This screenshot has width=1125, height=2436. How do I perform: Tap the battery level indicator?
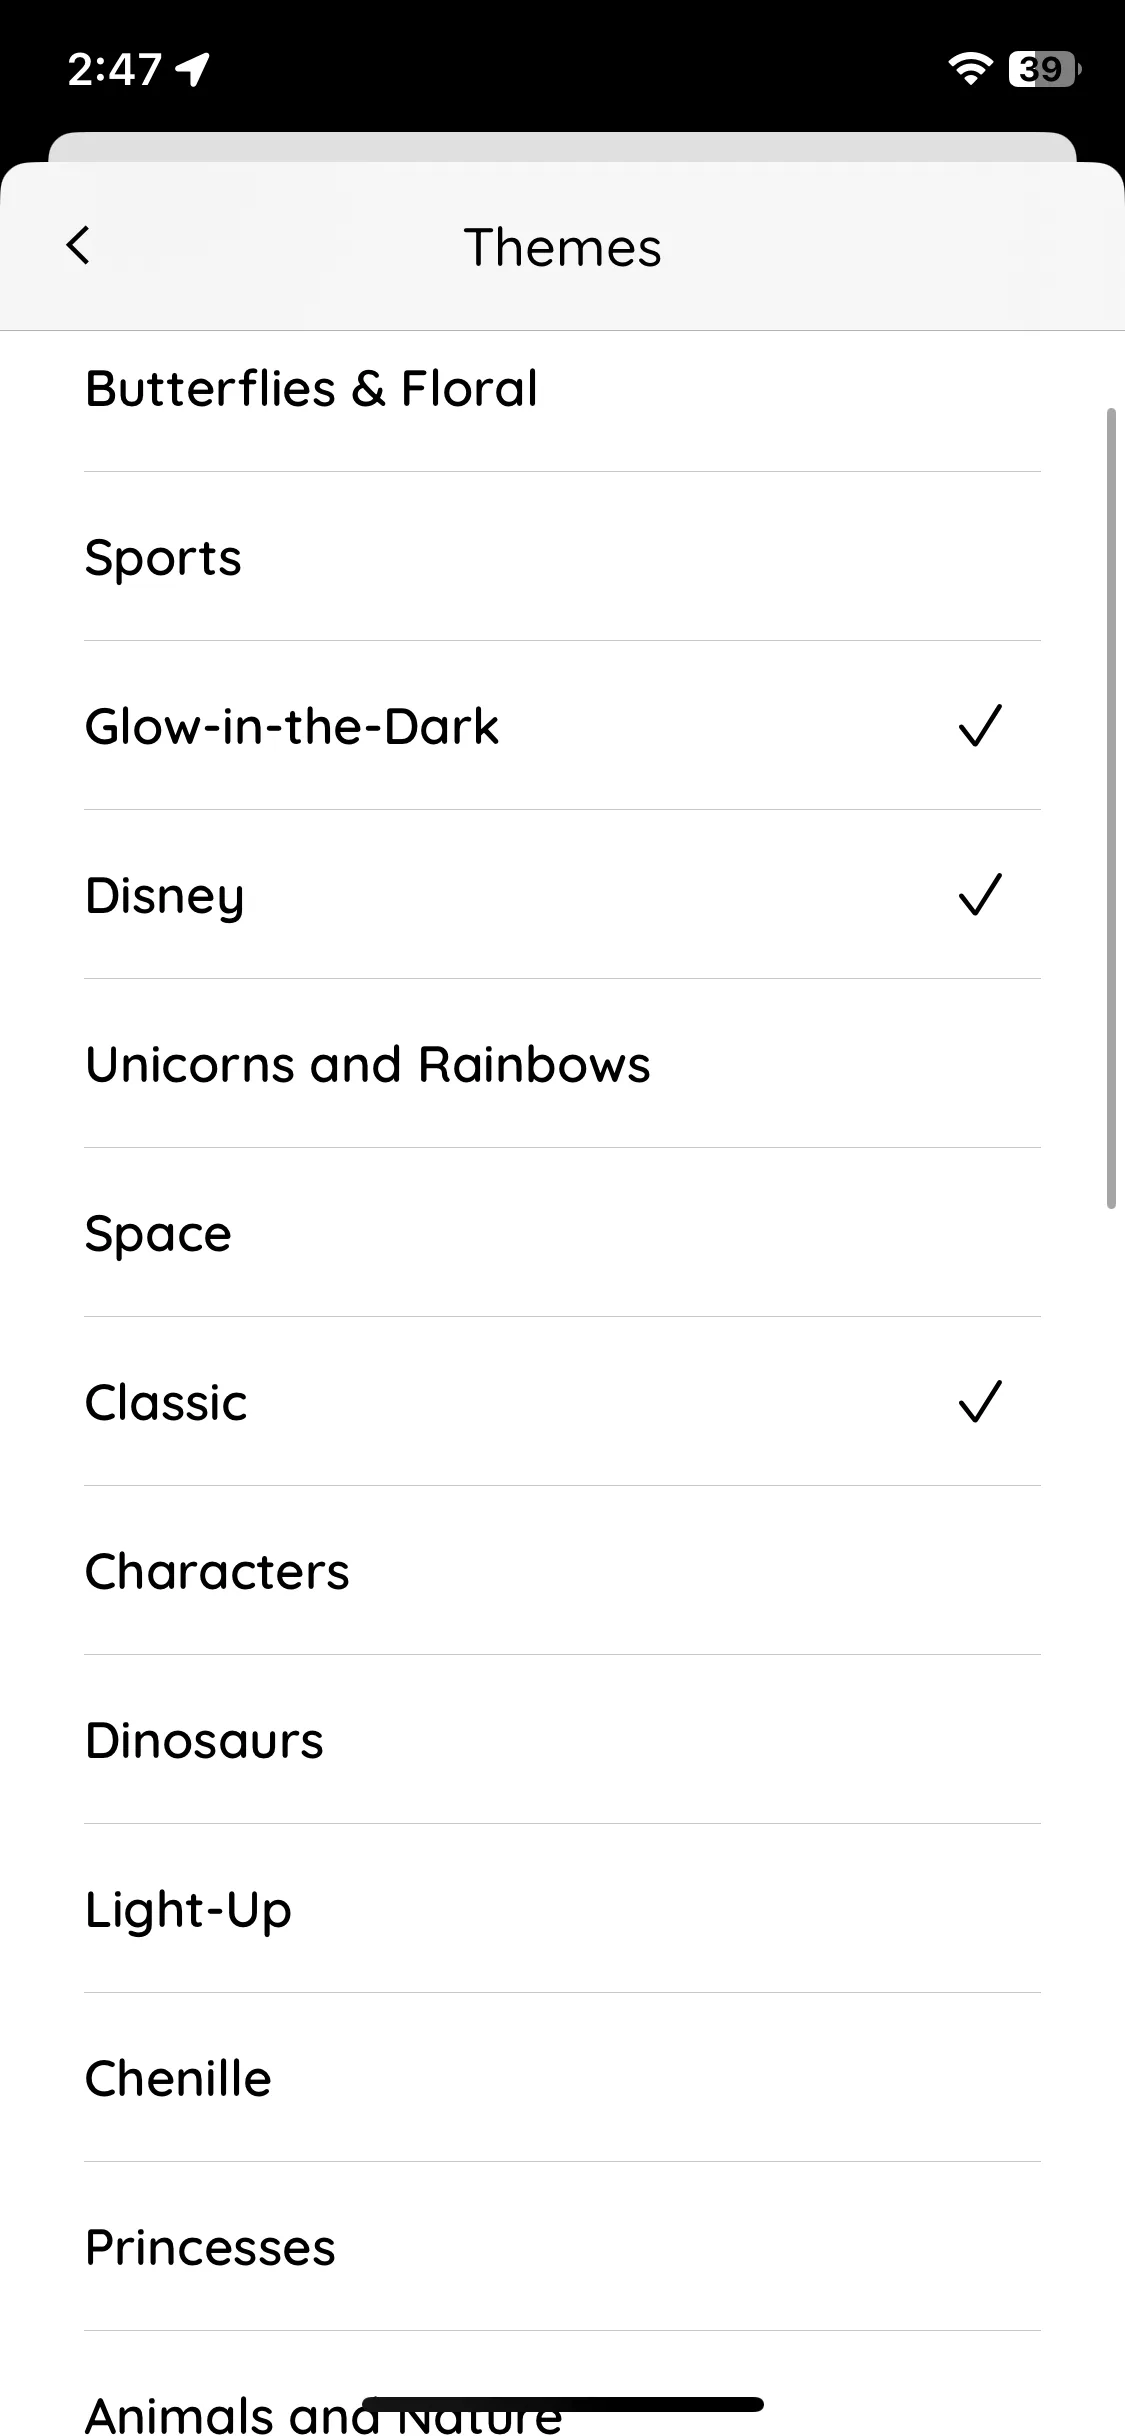click(x=1044, y=69)
